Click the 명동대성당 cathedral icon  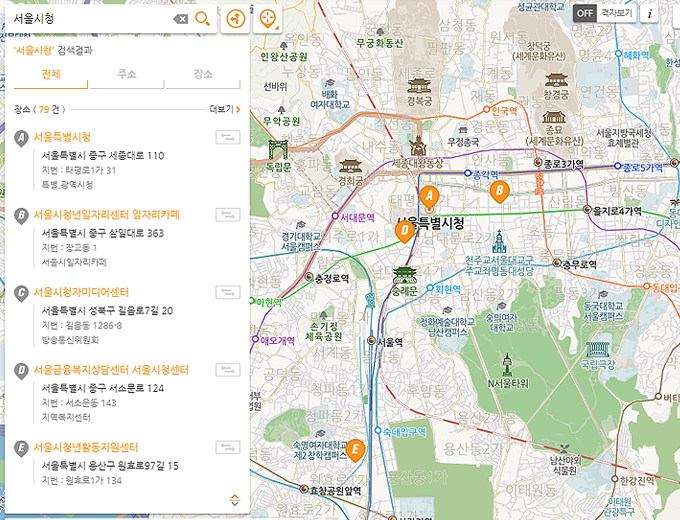(500, 242)
